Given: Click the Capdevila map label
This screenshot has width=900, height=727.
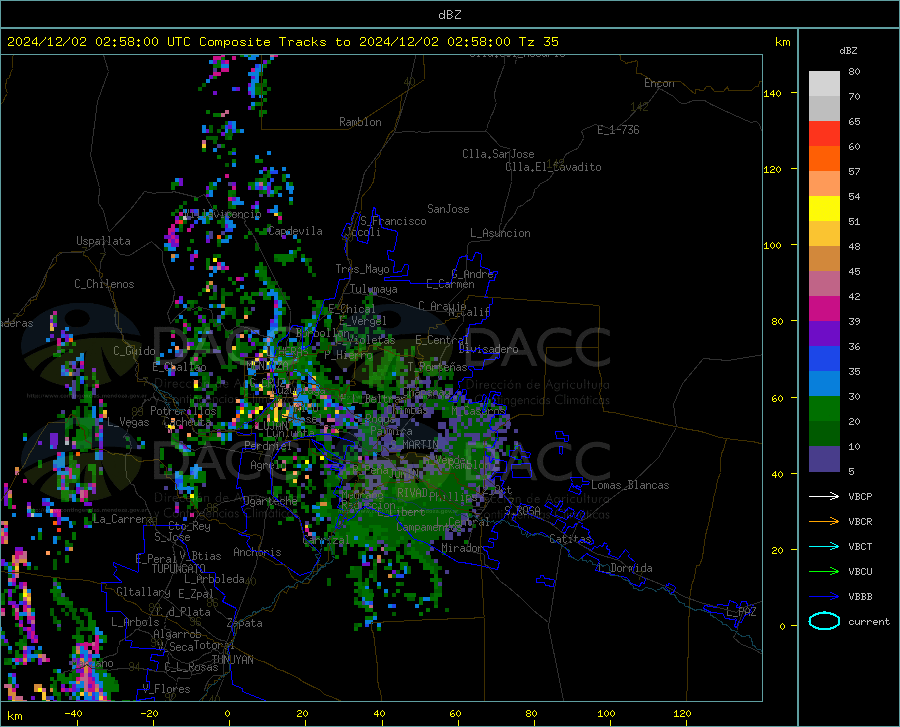Looking at the screenshot, I should pyautogui.click(x=295, y=231).
